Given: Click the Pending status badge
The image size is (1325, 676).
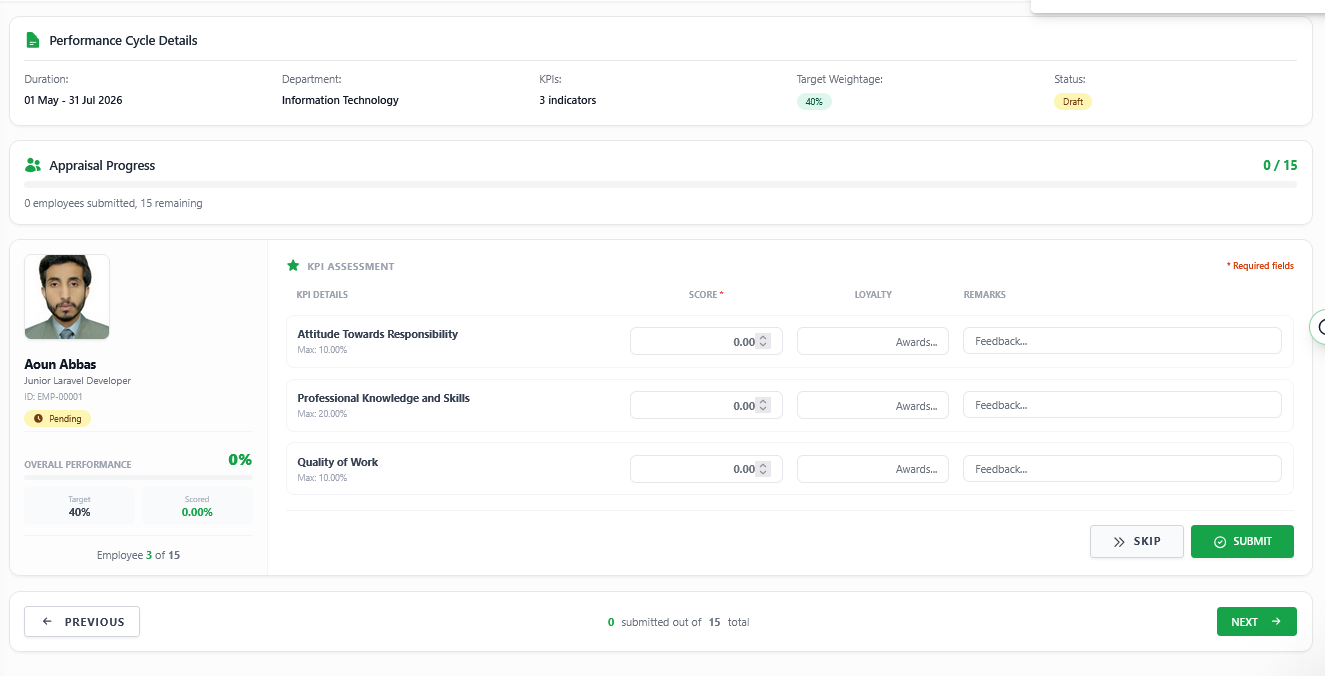Looking at the screenshot, I should click(58, 419).
